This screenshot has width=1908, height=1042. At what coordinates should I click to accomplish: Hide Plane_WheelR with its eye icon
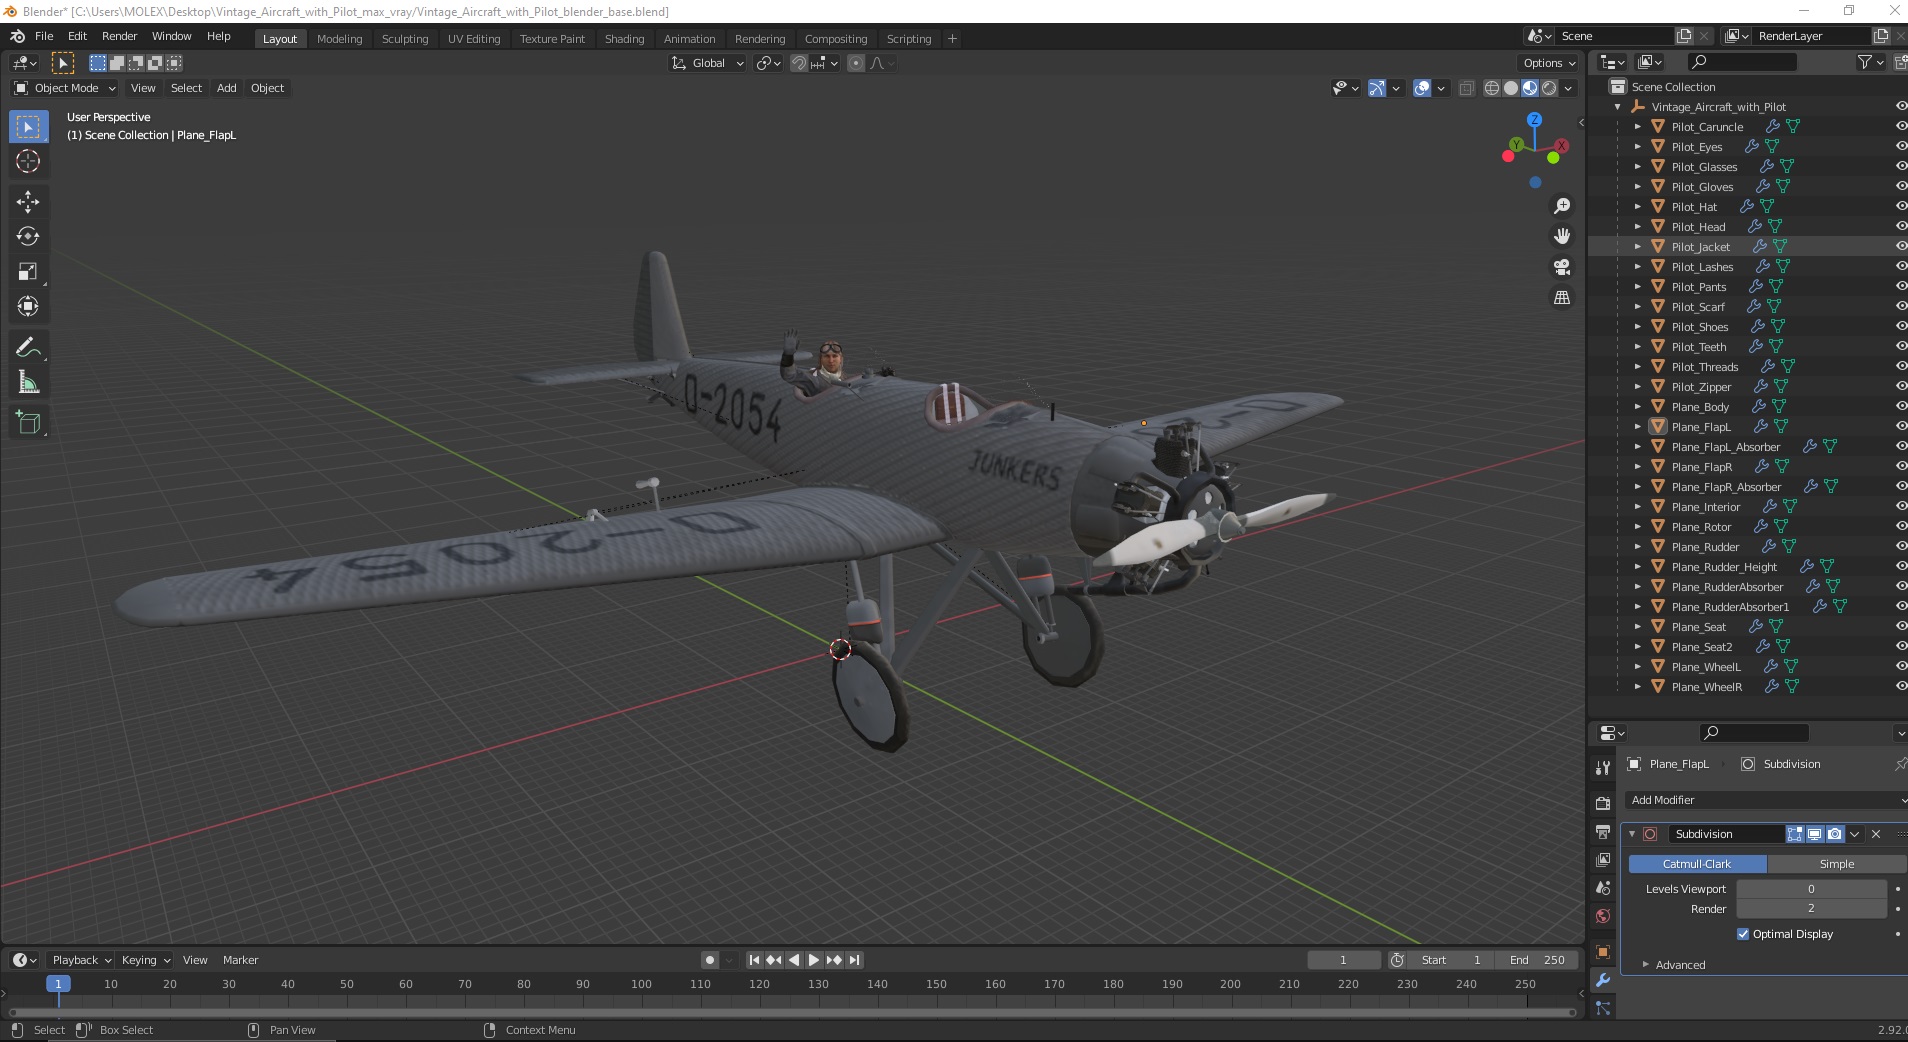pos(1900,687)
